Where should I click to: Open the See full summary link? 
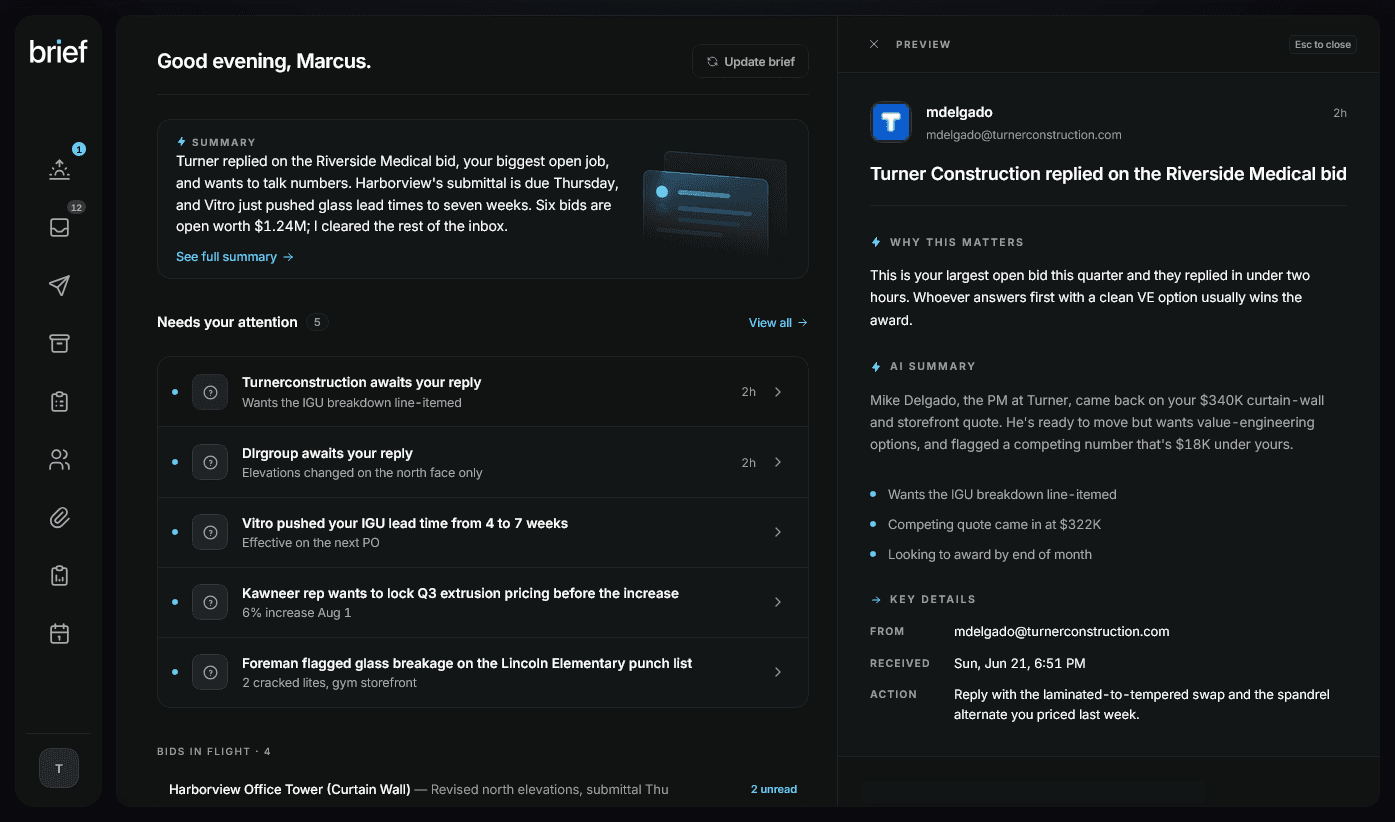coord(235,257)
